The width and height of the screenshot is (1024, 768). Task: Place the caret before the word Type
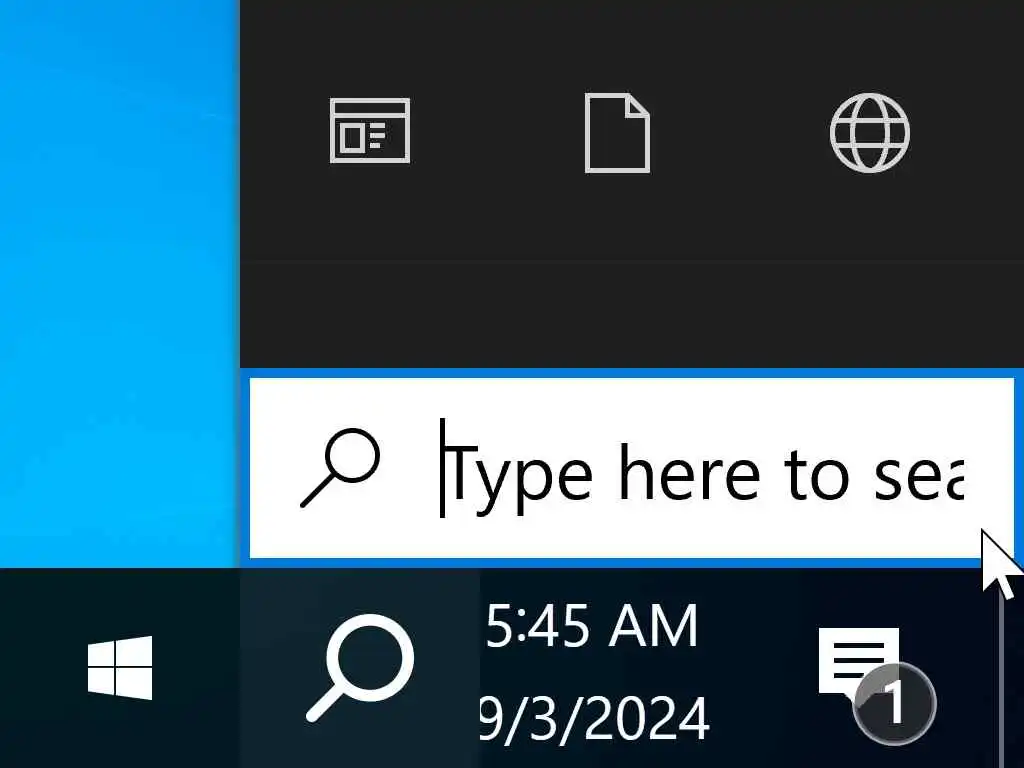(442, 468)
